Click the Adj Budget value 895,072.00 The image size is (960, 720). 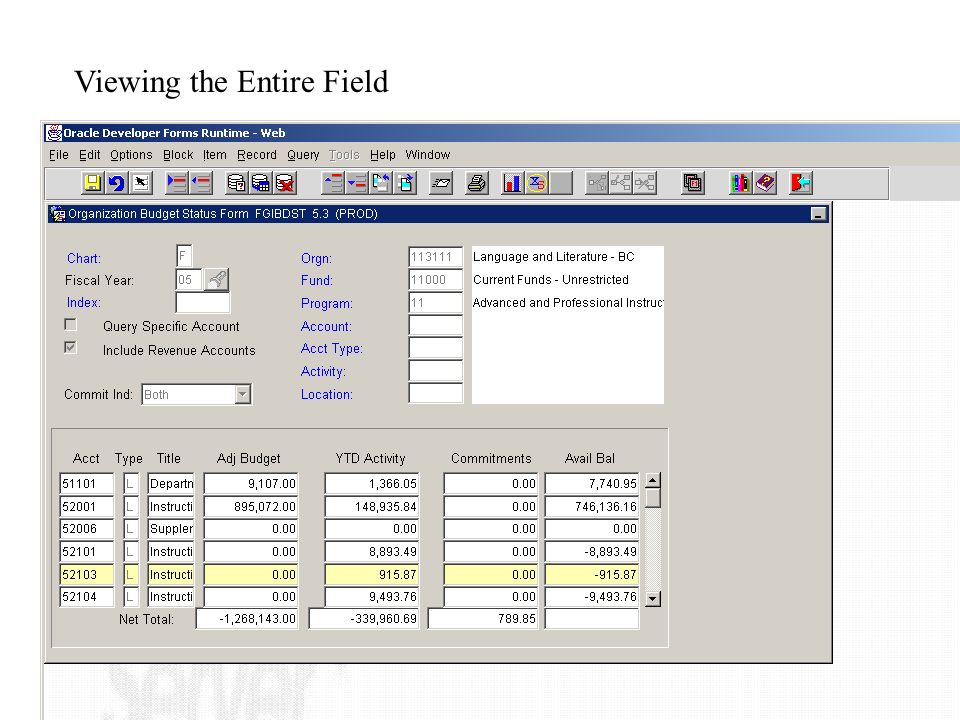click(x=251, y=506)
